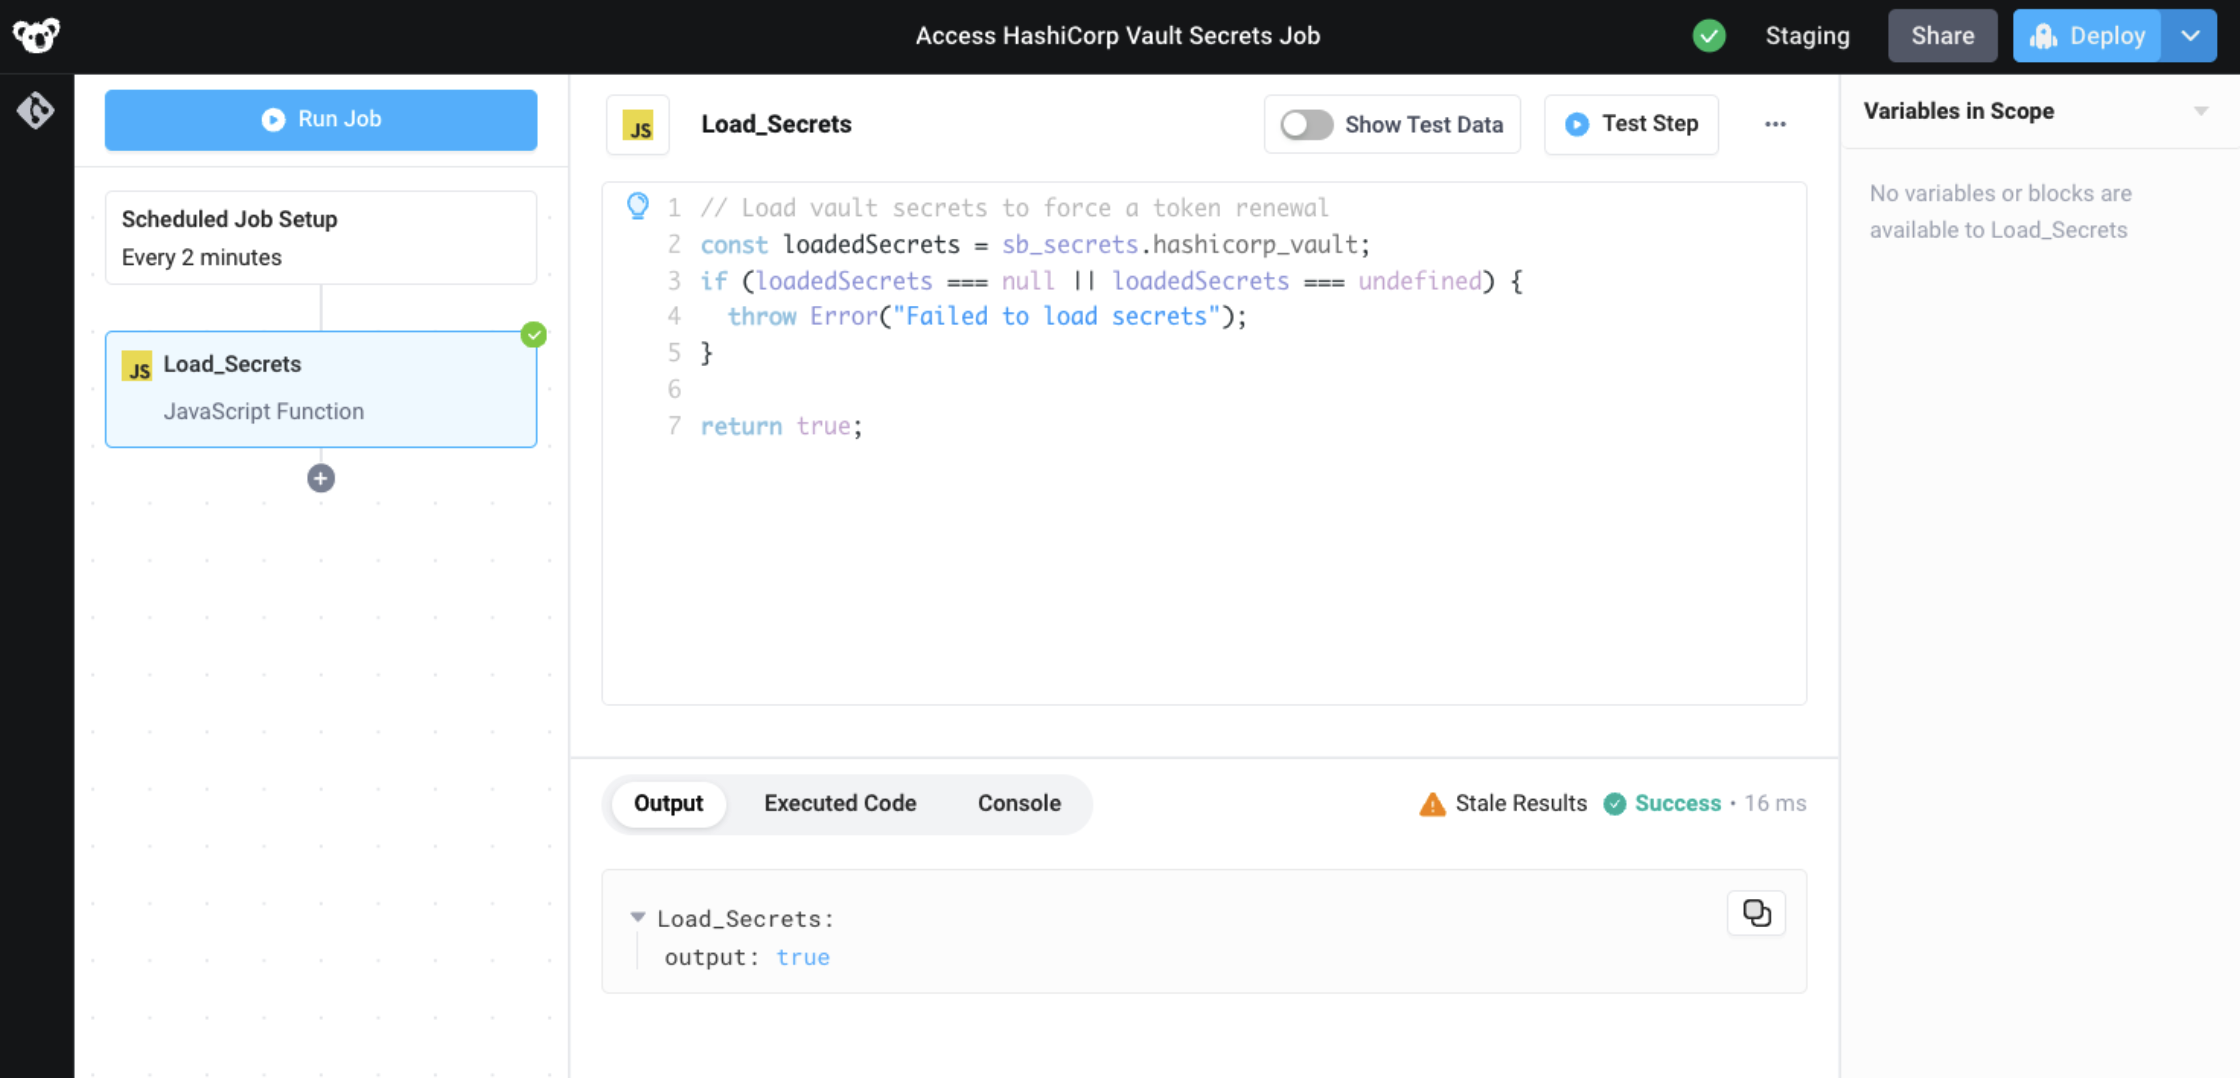Click the plus to add a new block
The height and width of the screenshot is (1078, 2240).
tap(320, 478)
